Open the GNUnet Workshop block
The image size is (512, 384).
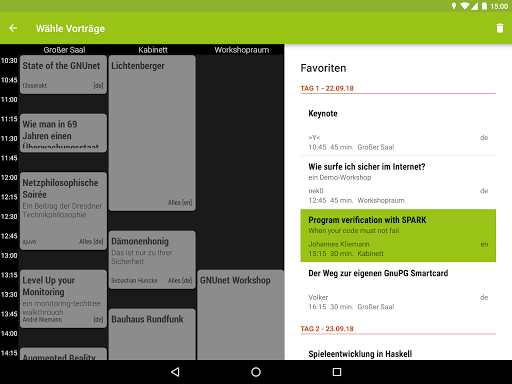241,315
